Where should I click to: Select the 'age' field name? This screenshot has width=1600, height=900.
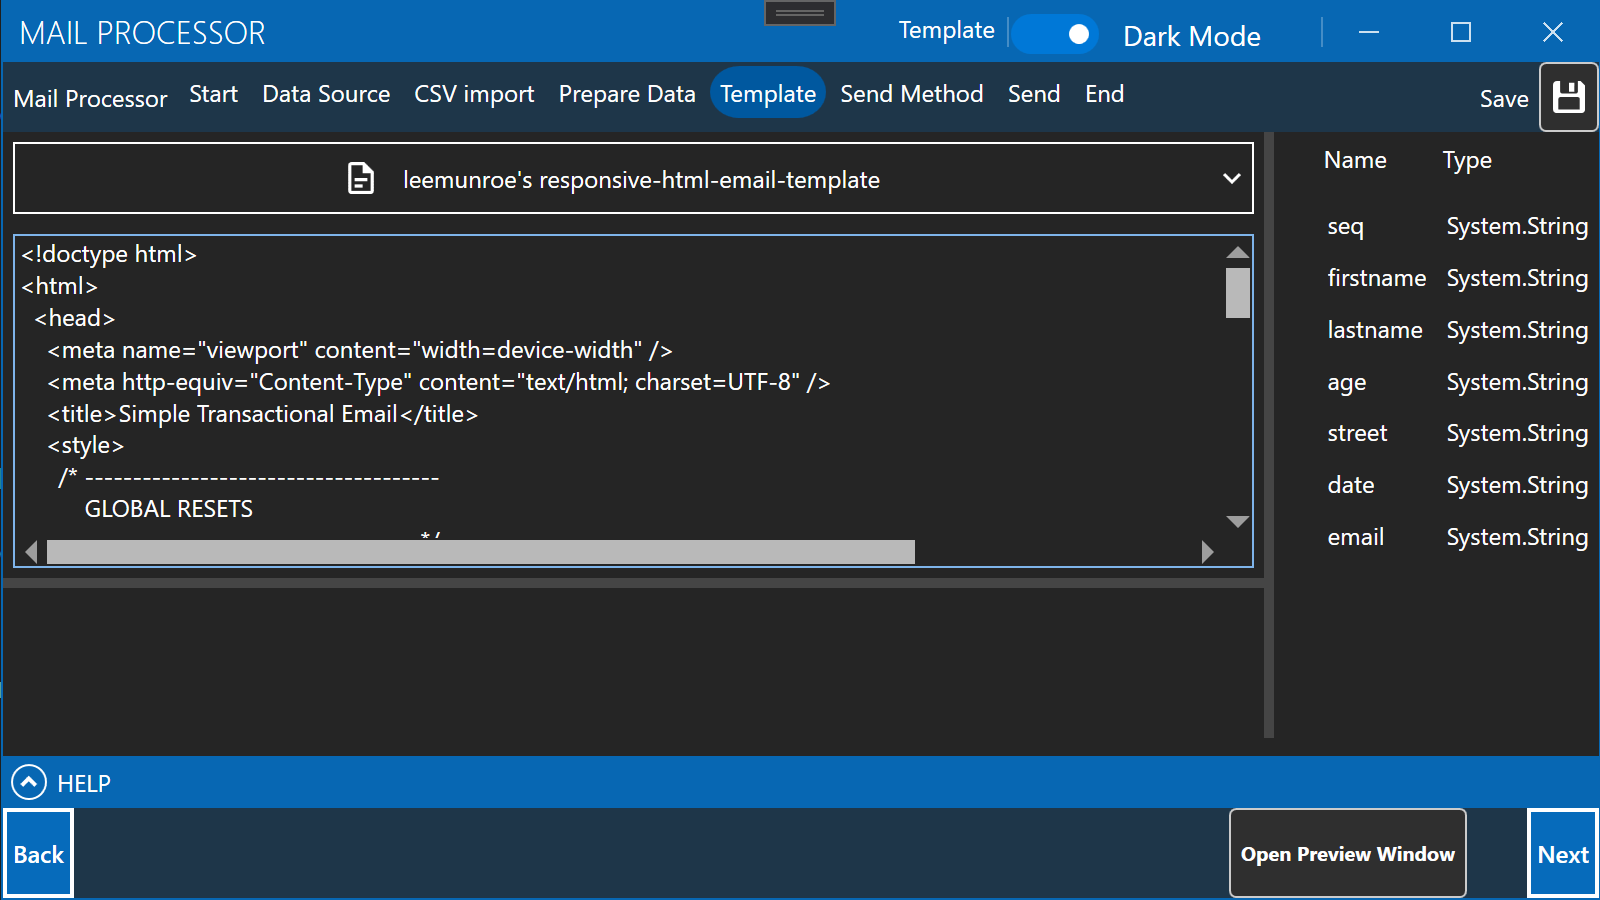point(1347,382)
